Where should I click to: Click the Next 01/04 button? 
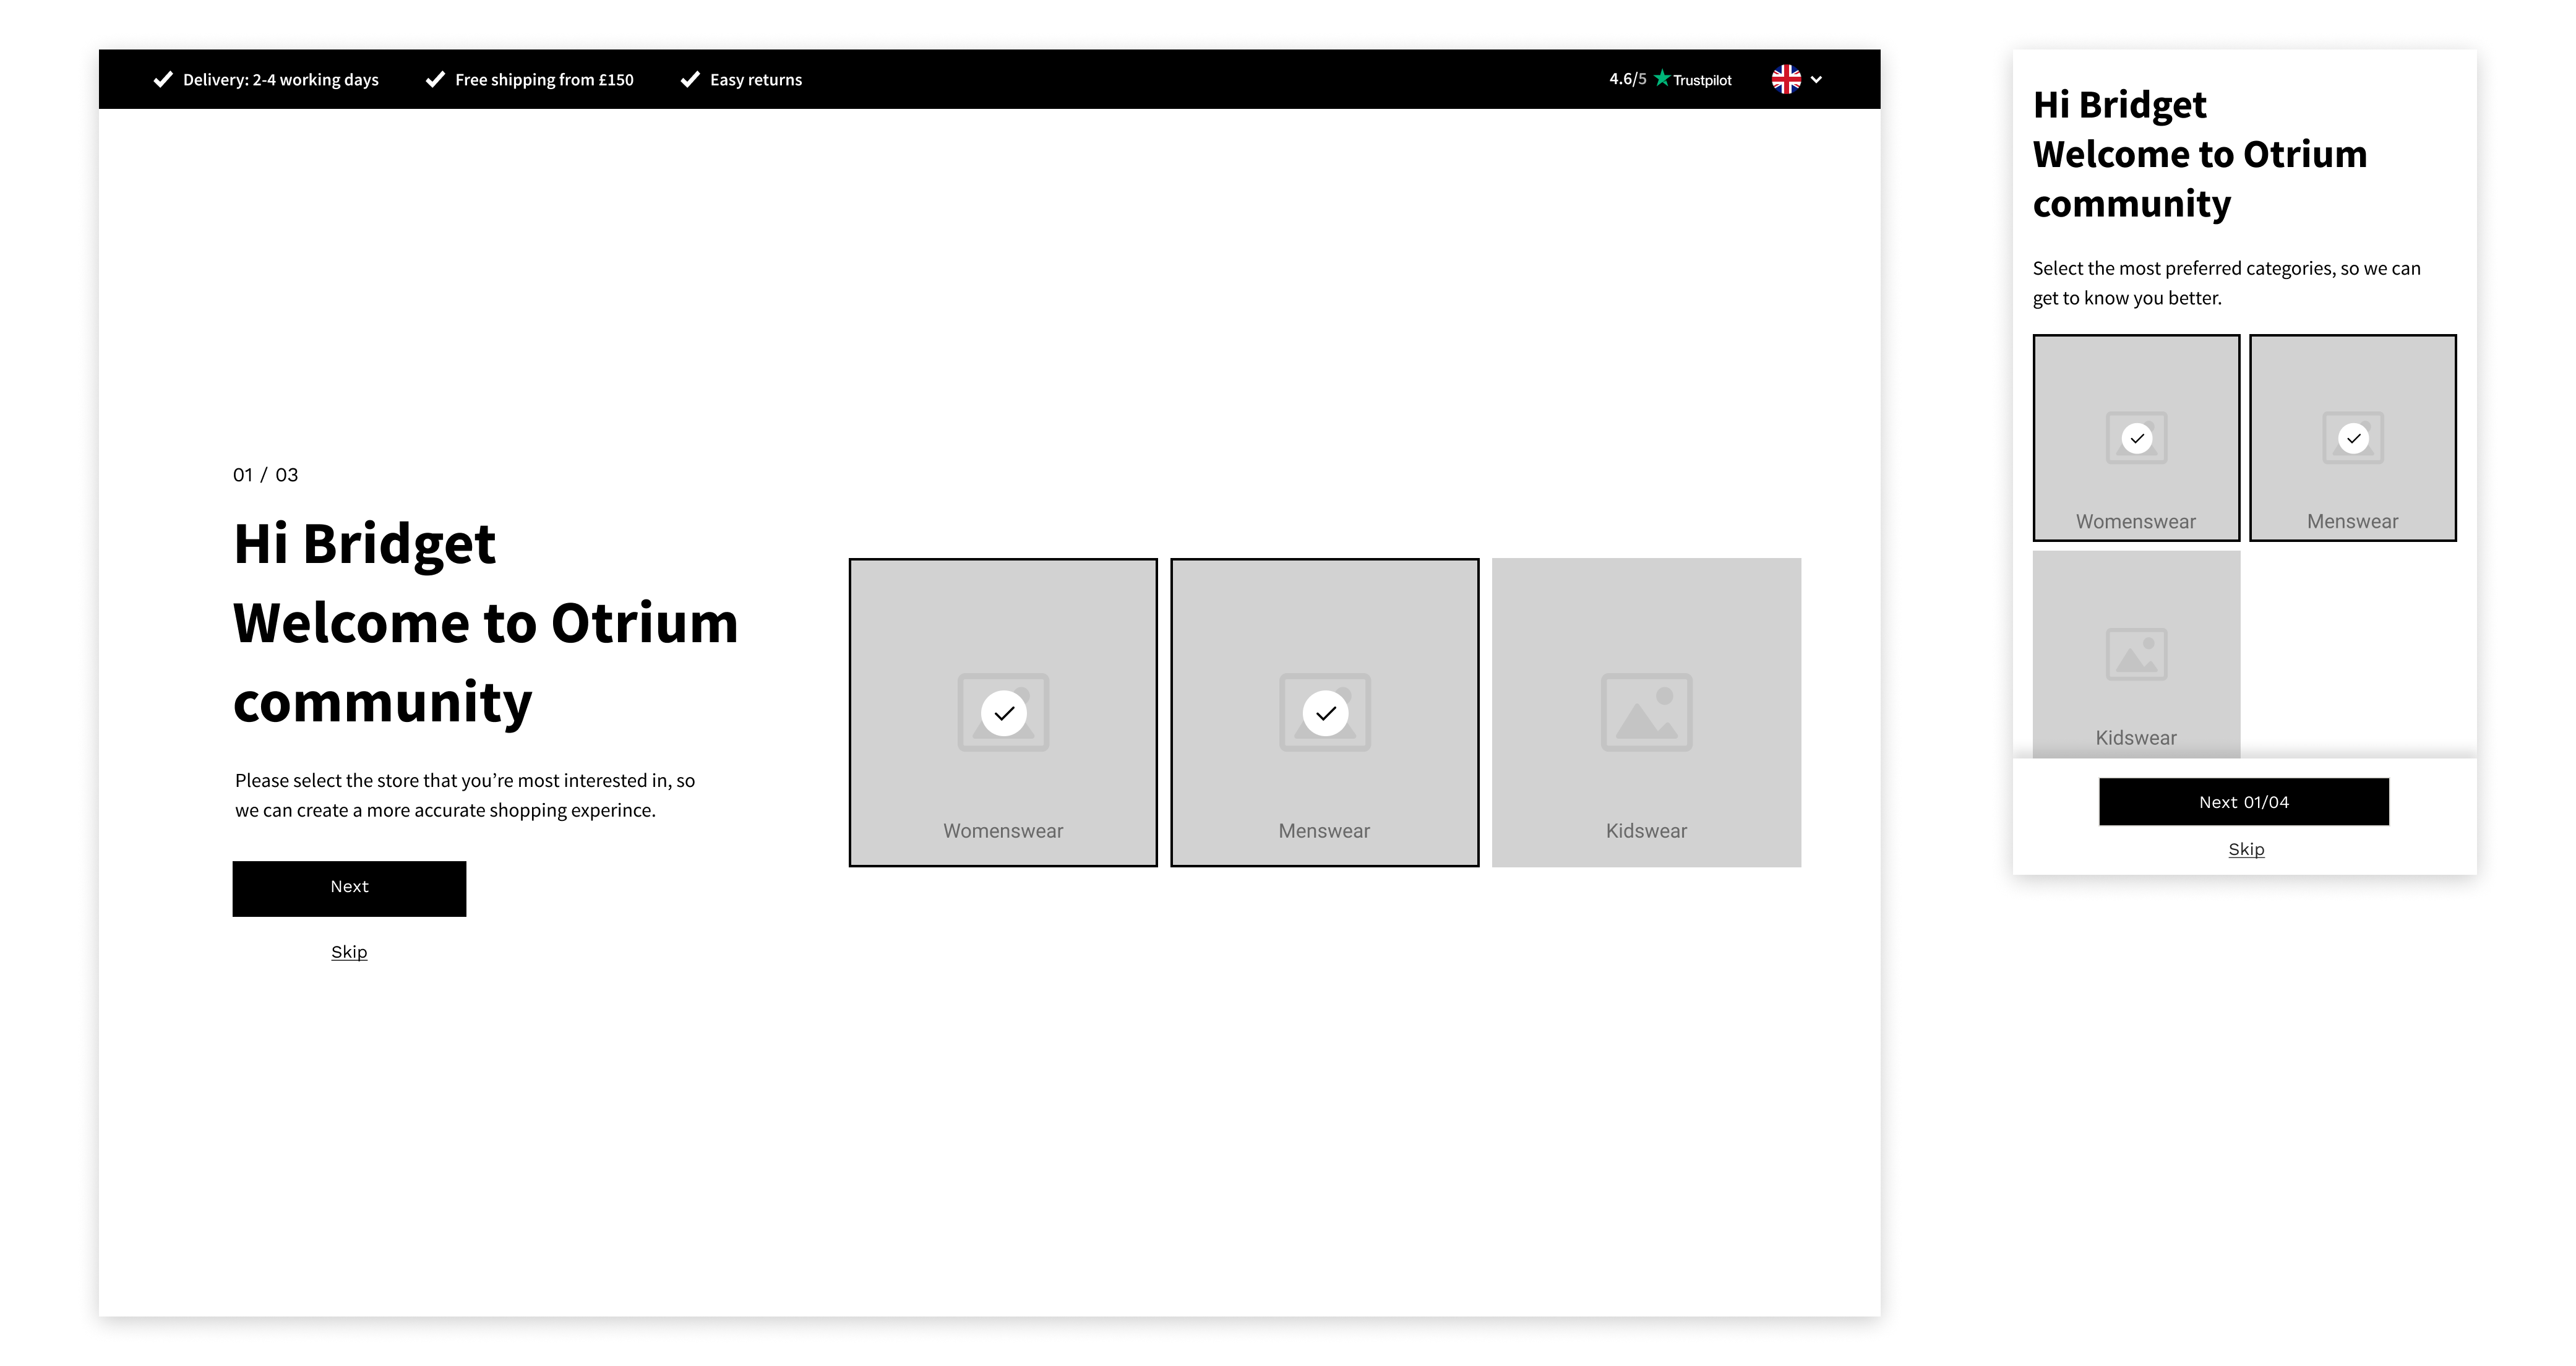coord(2244,802)
